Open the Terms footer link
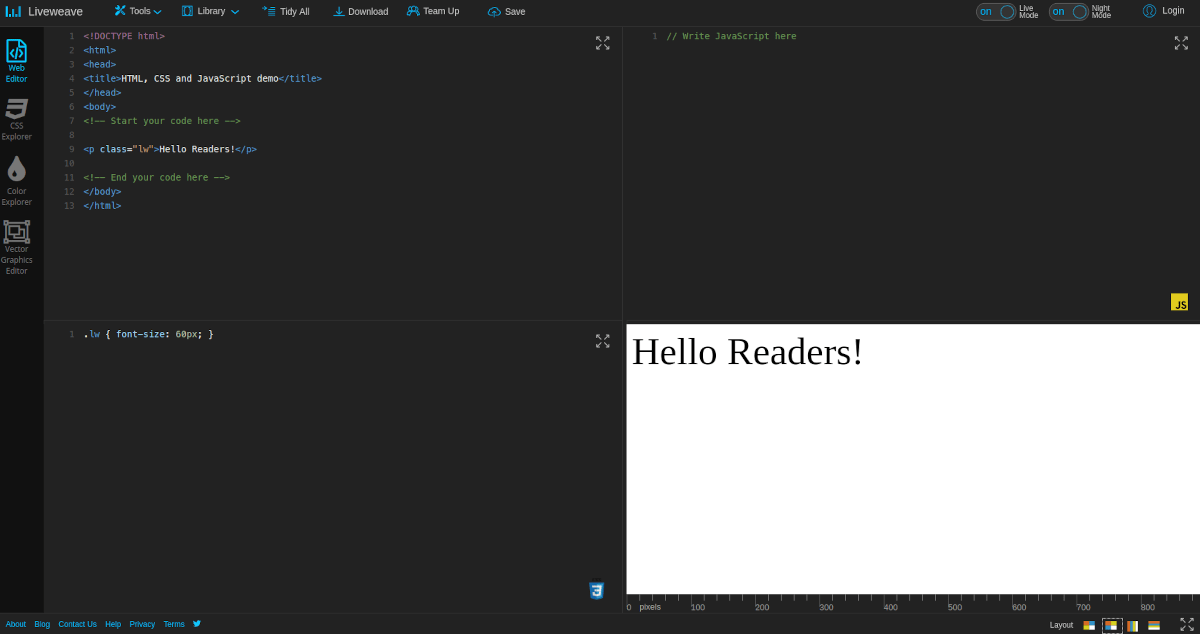This screenshot has width=1200, height=634. tap(174, 624)
